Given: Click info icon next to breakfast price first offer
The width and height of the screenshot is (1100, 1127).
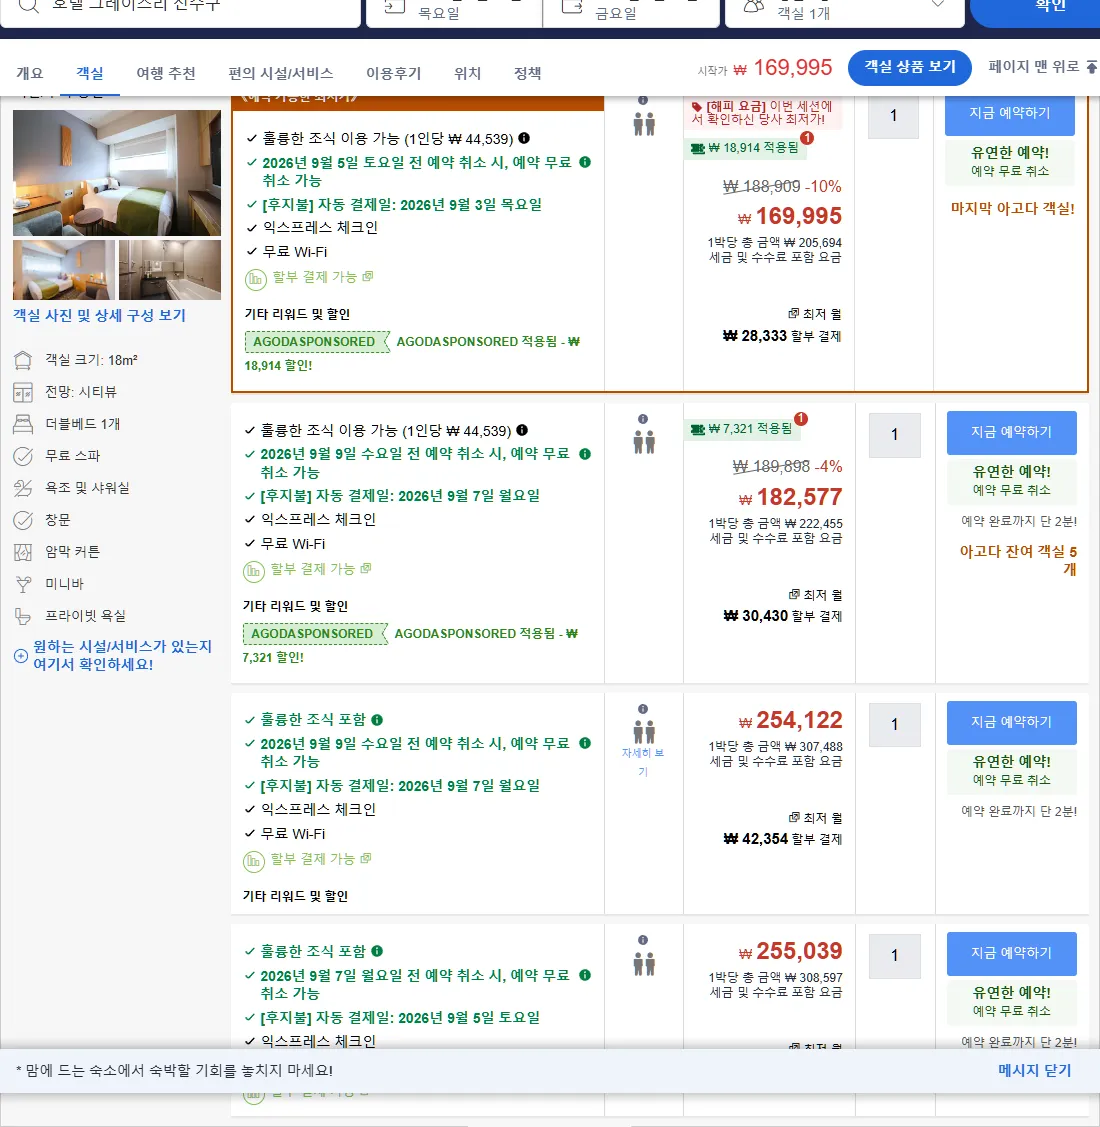Looking at the screenshot, I should (x=524, y=138).
